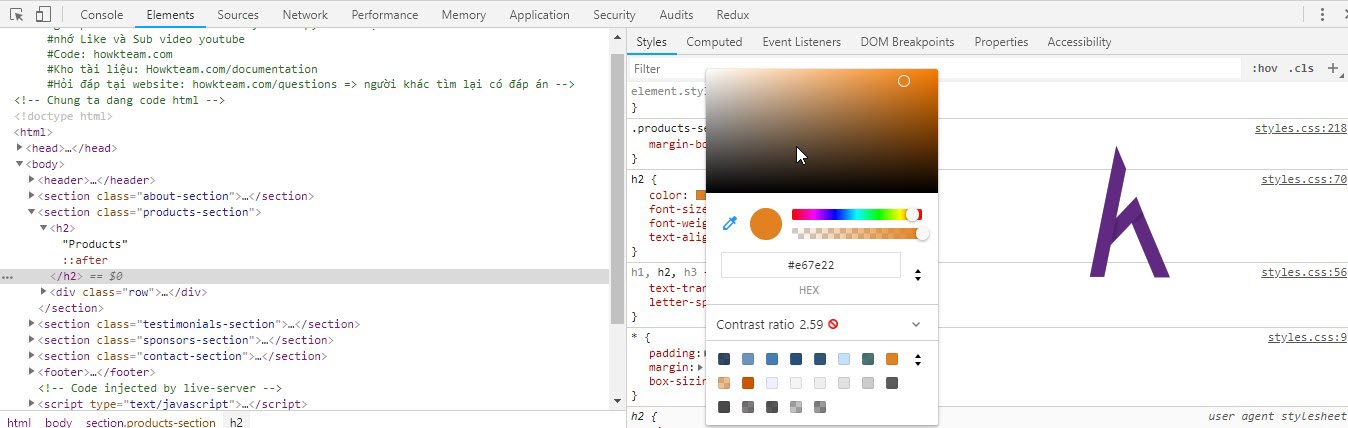Collapse the body element node
The height and width of the screenshot is (428, 1348).
click(x=20, y=164)
